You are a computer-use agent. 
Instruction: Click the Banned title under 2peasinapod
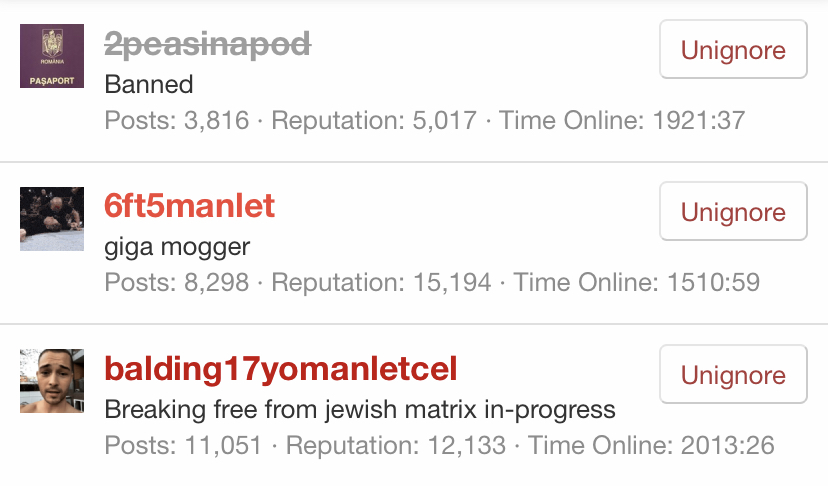click(x=149, y=84)
